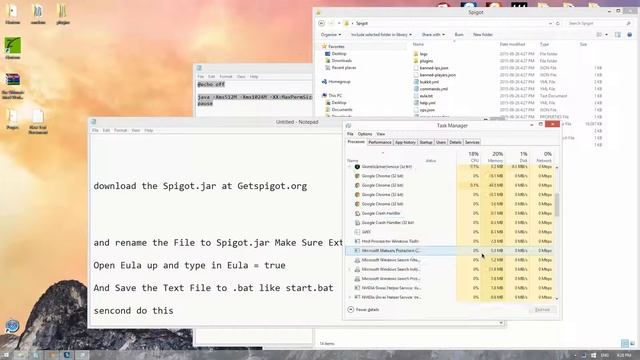Viewport: 640px width, 360px height.
Task: Open the Task Manager Options menu
Action: click(365, 134)
